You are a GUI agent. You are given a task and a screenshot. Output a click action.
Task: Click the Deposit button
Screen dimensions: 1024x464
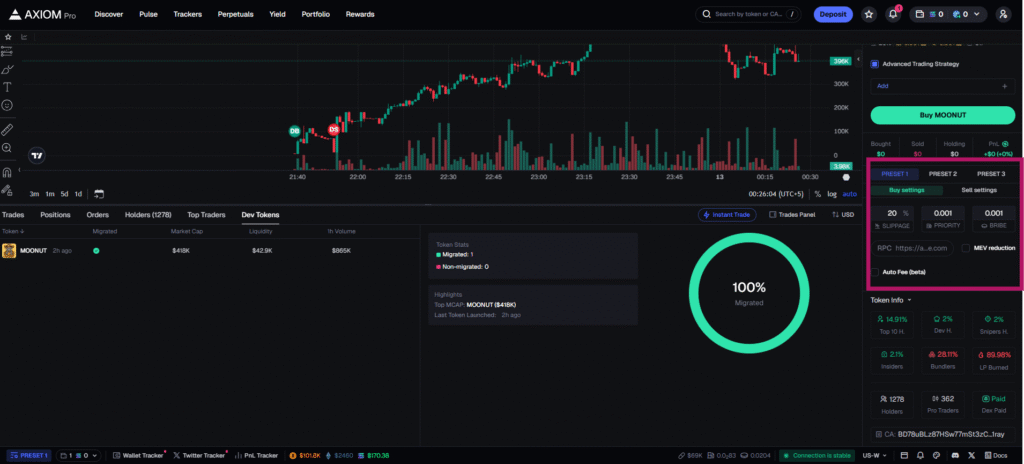click(833, 14)
